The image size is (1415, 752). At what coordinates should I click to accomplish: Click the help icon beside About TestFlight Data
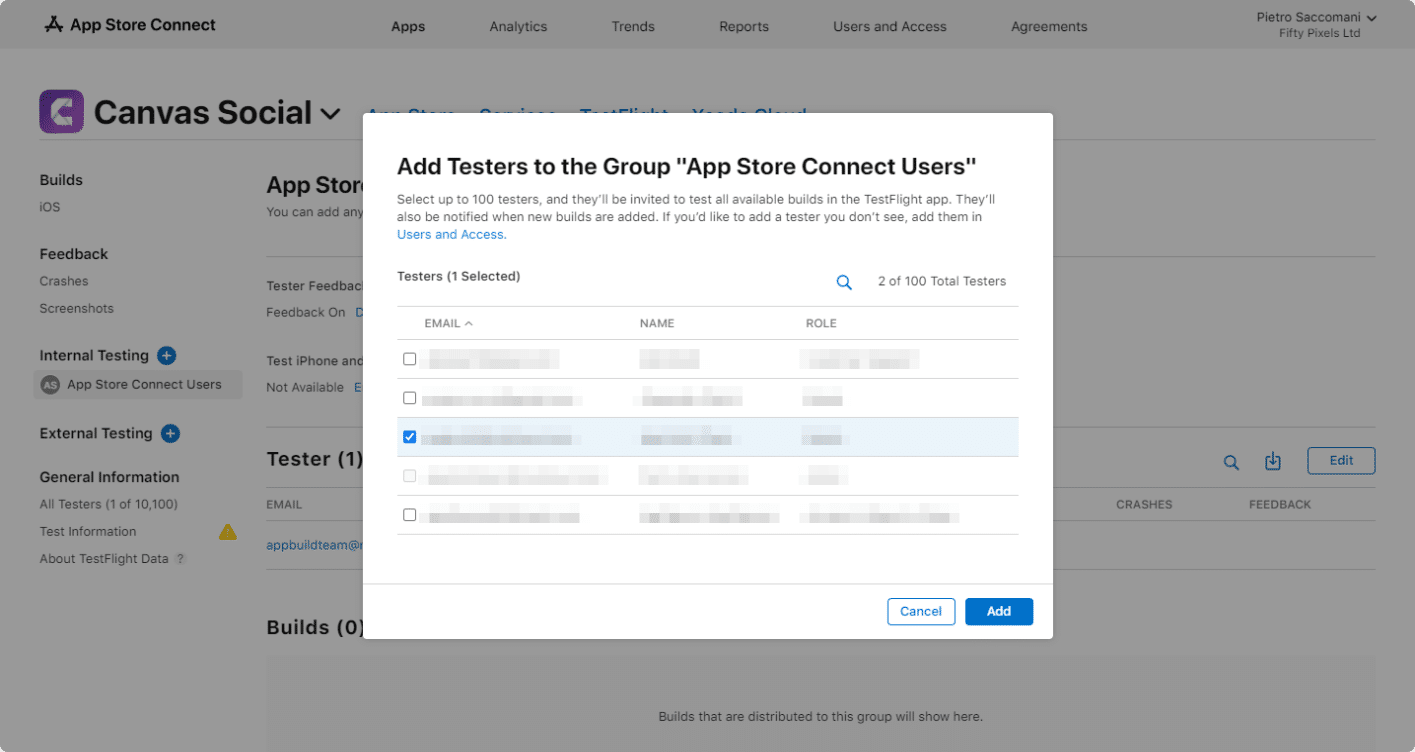pos(181,559)
